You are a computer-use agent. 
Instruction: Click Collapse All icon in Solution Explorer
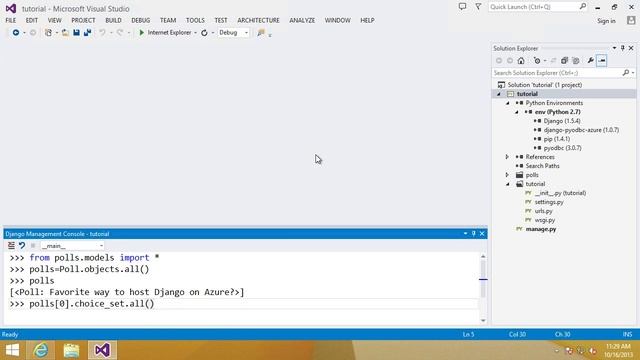pos(564,61)
